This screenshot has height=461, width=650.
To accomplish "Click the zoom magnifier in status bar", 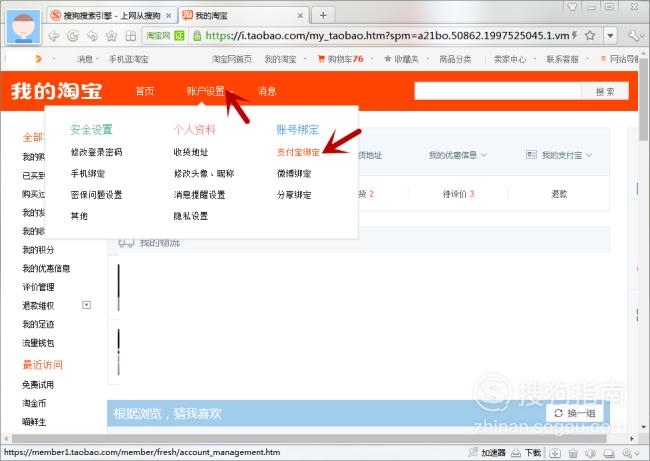I will [628, 453].
